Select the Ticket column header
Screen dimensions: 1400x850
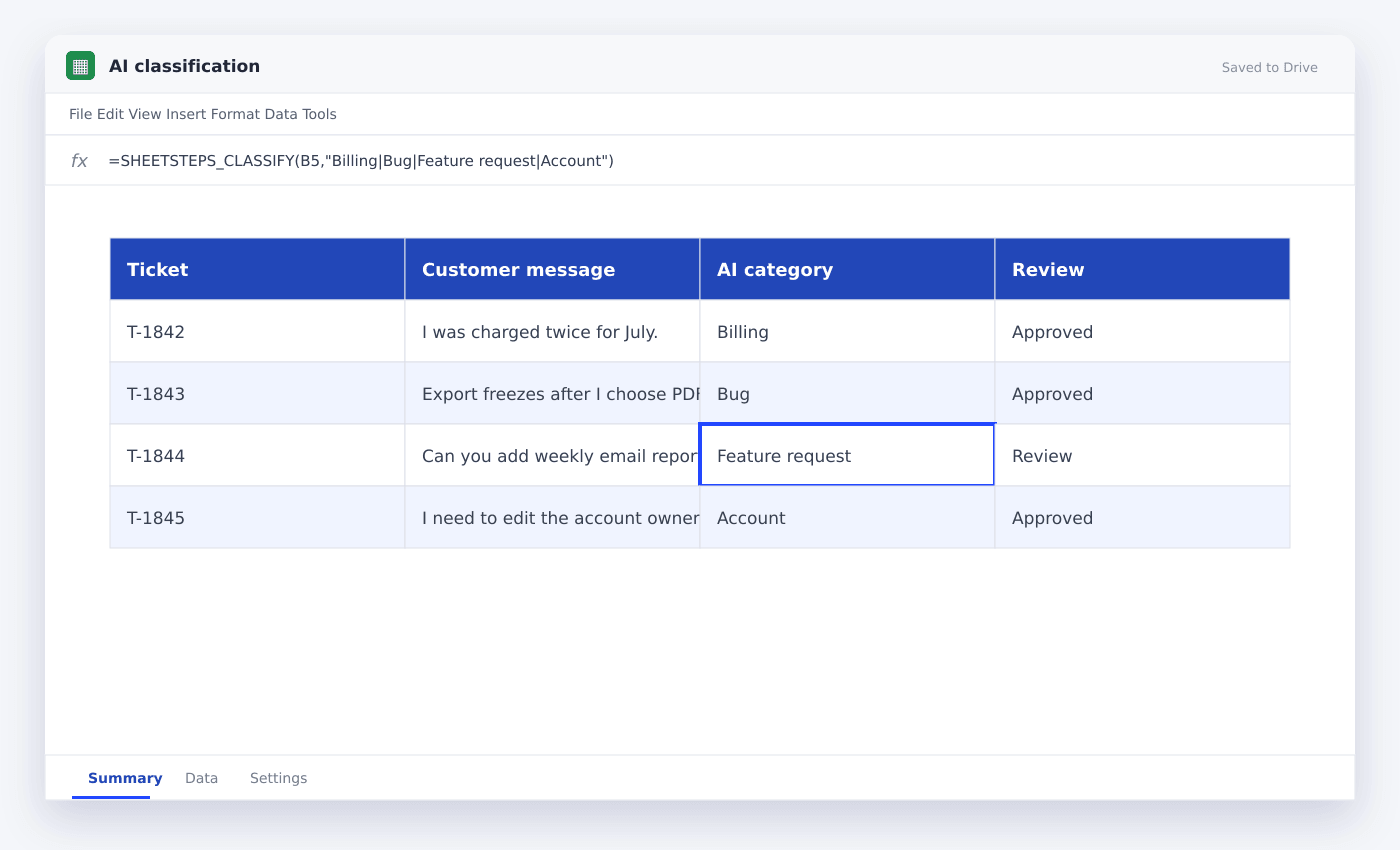(x=257, y=269)
